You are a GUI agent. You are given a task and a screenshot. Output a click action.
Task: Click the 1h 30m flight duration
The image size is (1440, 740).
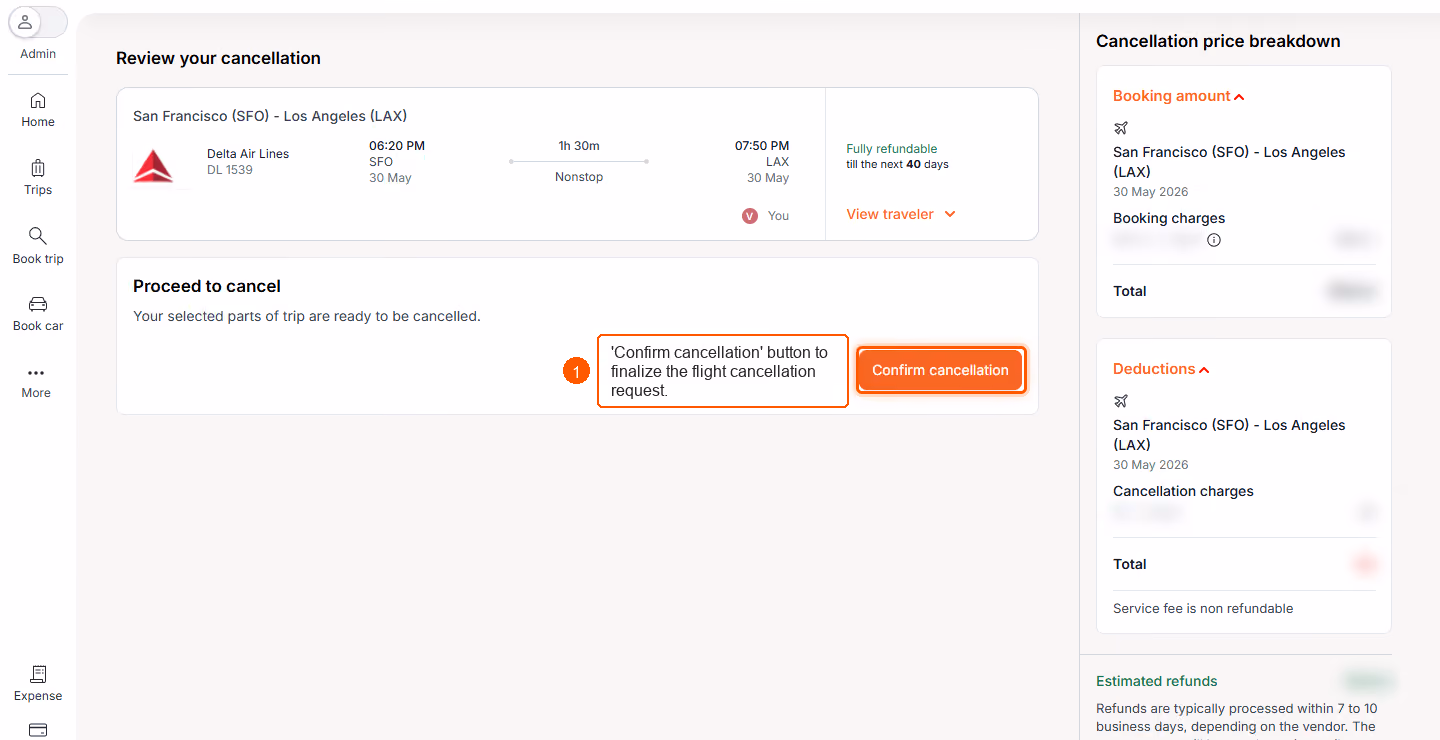click(x=579, y=146)
